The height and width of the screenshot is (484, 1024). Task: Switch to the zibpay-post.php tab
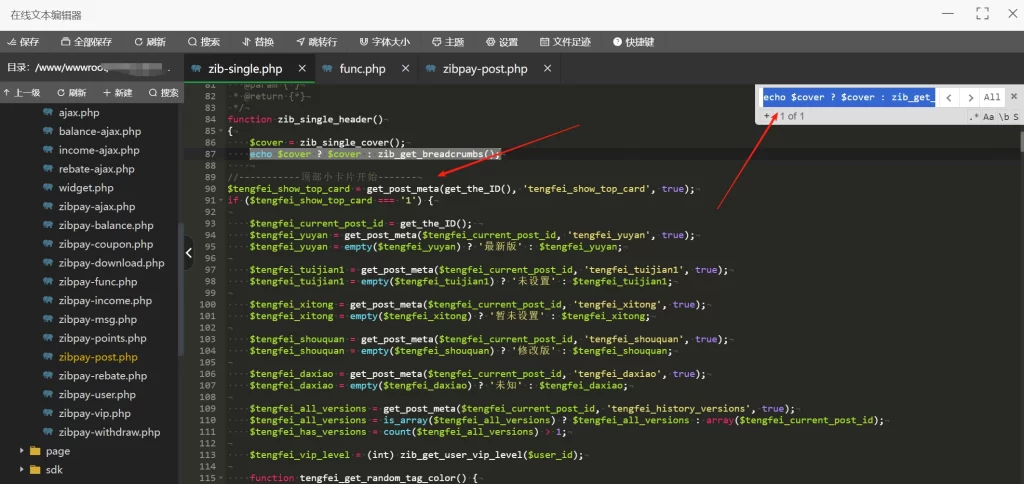(x=476, y=69)
